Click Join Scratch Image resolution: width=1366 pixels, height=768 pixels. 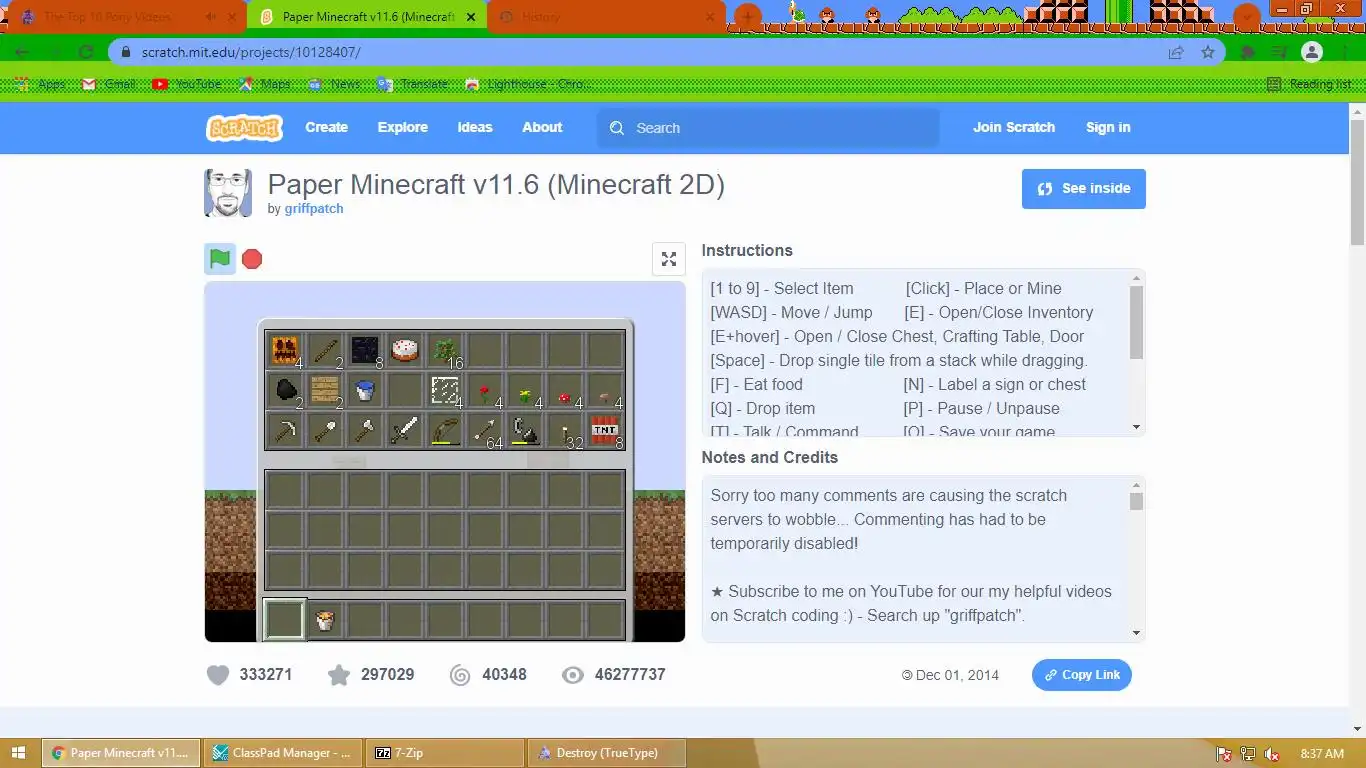pyautogui.click(x=1014, y=127)
